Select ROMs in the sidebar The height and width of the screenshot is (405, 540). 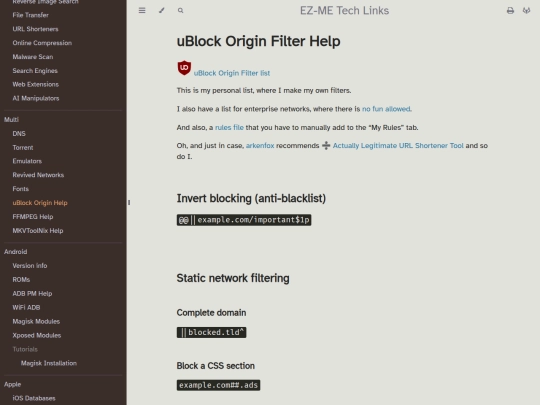(21, 280)
